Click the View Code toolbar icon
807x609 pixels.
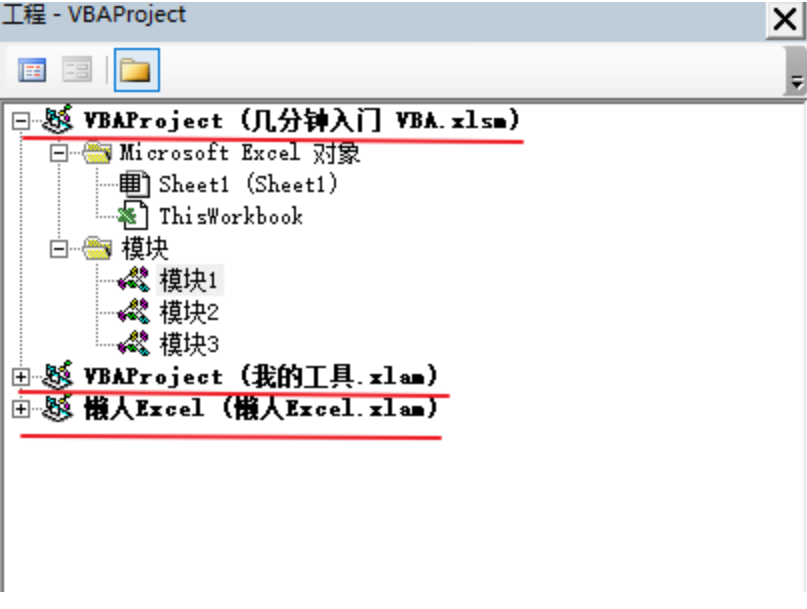pos(32,70)
